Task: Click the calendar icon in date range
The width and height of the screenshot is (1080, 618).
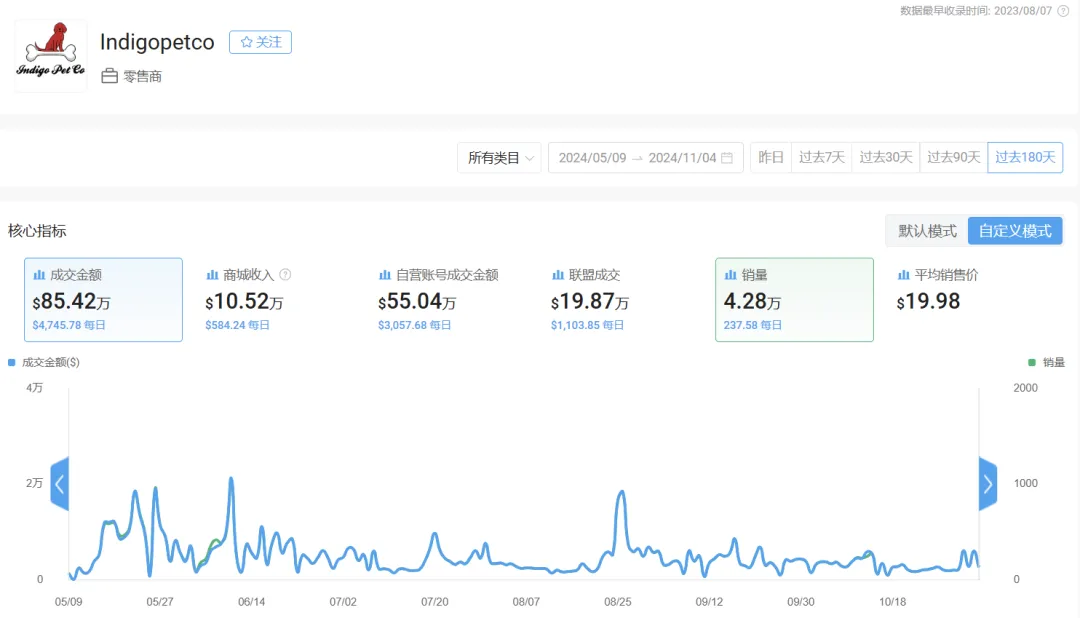Action: point(727,158)
